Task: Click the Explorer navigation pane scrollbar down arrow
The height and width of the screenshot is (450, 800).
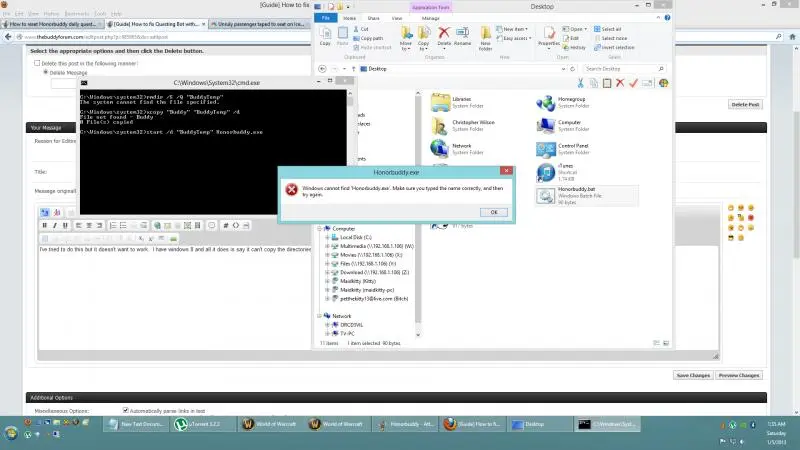Action: [418, 335]
